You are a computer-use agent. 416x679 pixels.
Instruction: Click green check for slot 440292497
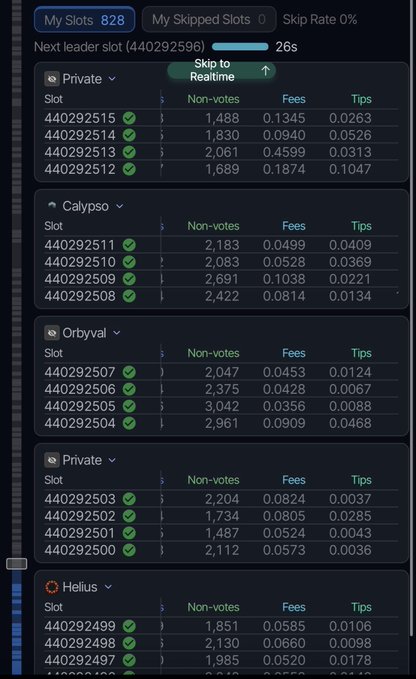tap(129, 660)
